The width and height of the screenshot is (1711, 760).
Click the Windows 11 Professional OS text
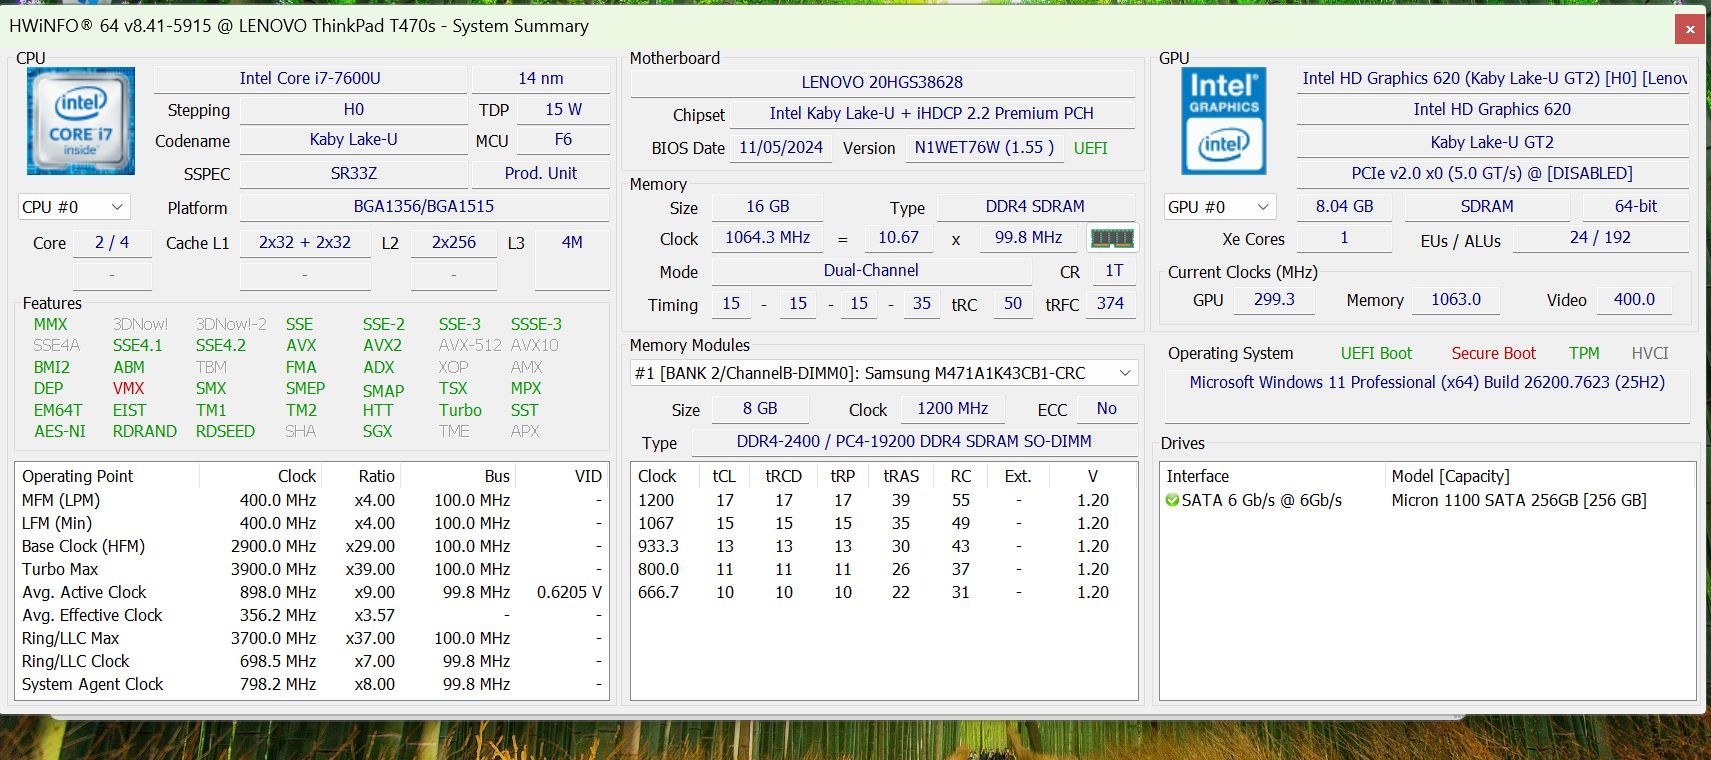[x=1426, y=382]
